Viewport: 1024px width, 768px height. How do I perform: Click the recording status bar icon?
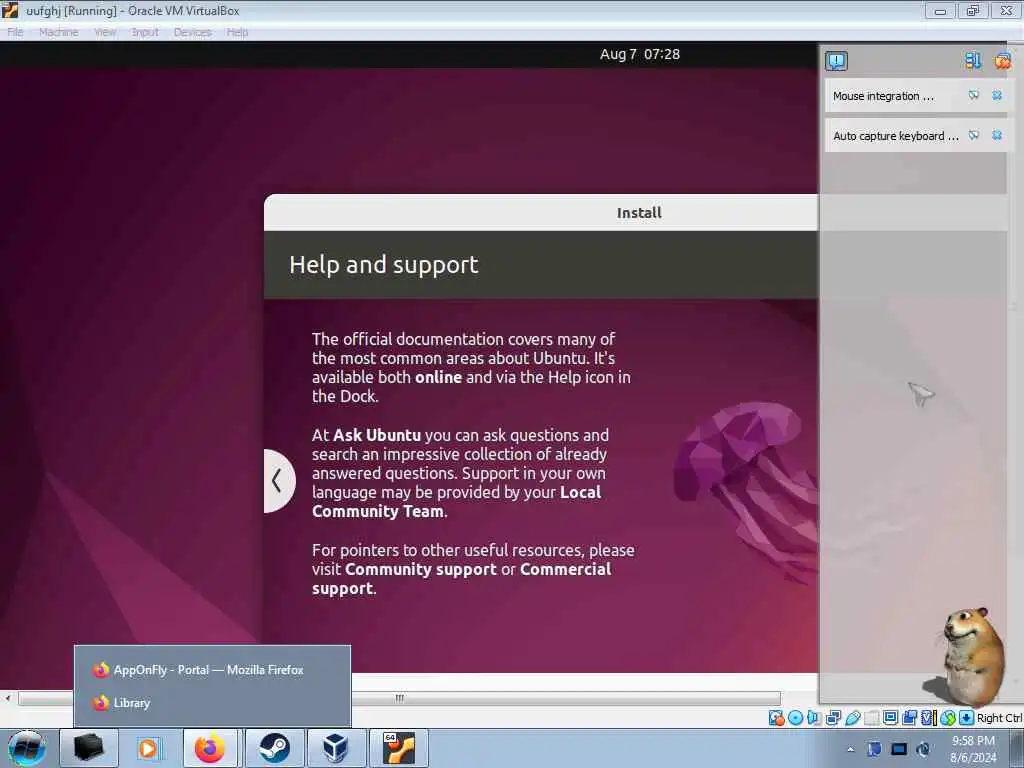pos(909,718)
